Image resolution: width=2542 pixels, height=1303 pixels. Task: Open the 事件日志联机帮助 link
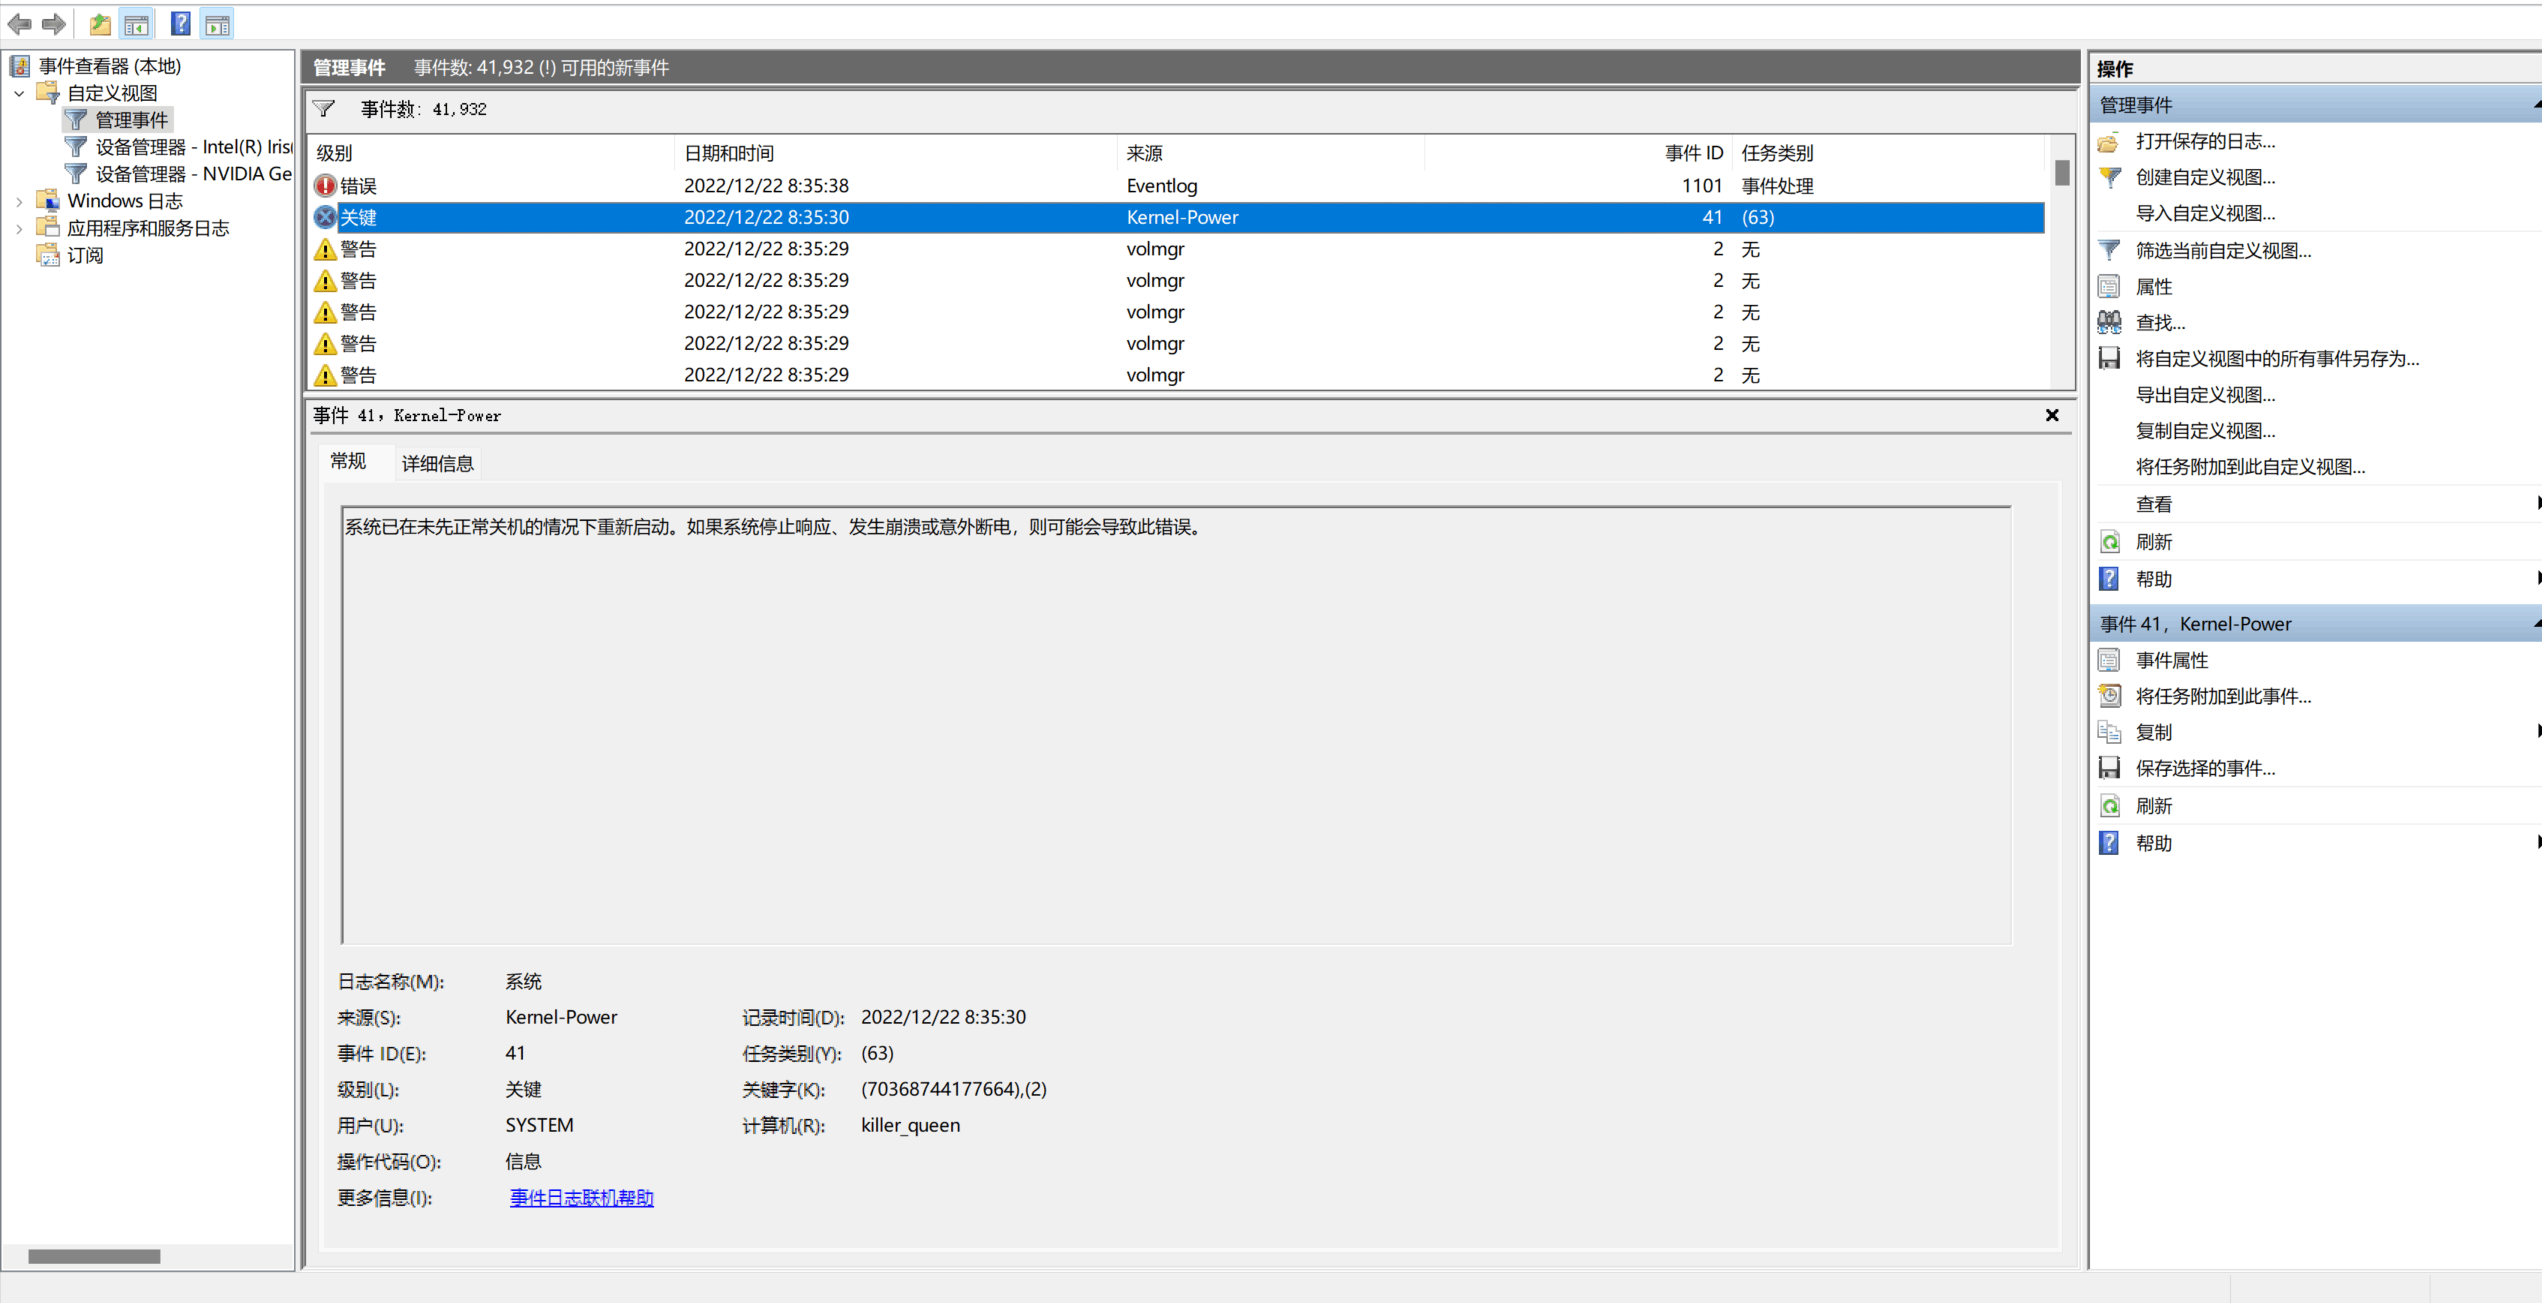click(581, 1197)
